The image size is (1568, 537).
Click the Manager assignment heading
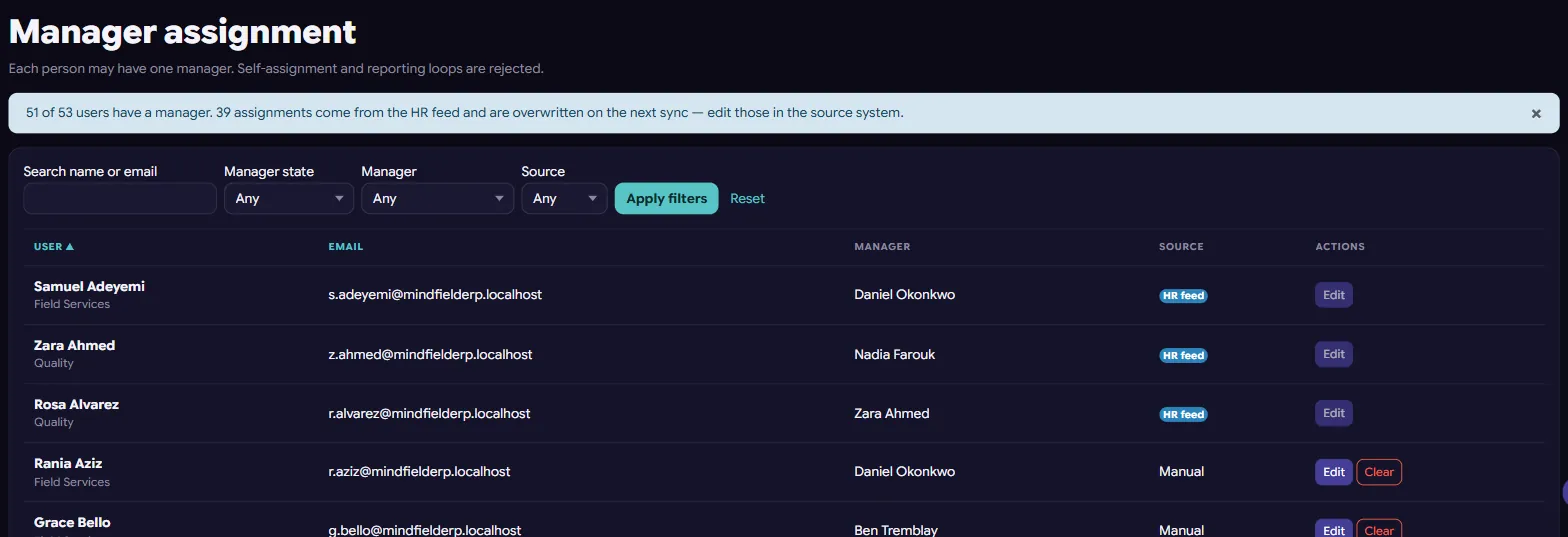[x=182, y=32]
